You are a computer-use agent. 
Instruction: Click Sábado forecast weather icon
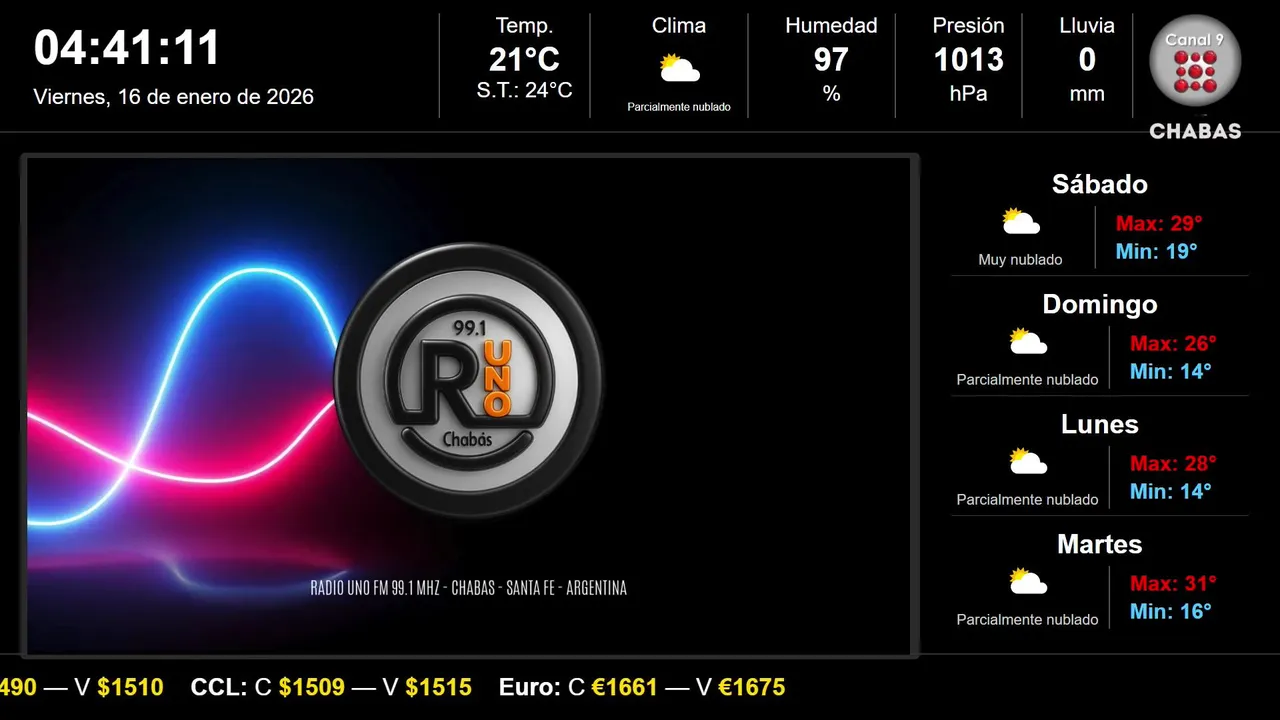pyautogui.click(x=1021, y=222)
